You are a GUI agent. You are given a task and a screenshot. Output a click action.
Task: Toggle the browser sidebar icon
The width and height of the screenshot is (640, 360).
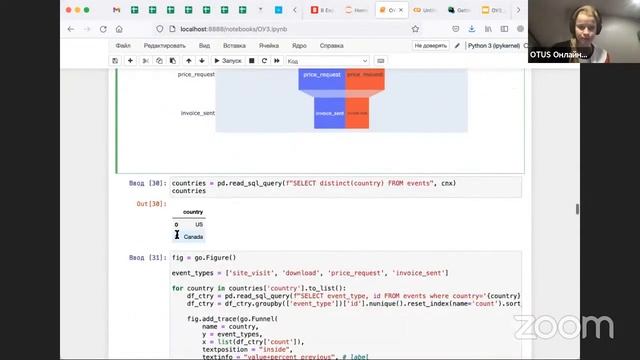point(504,29)
